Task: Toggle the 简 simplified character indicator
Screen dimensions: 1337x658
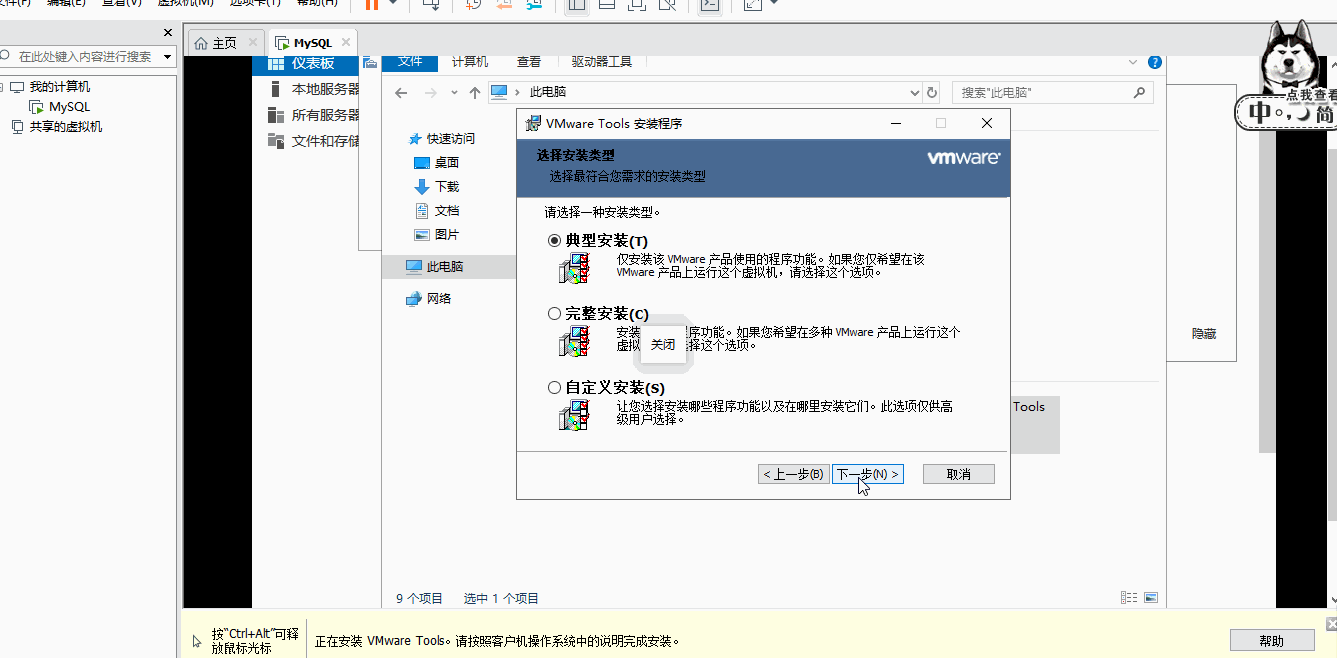Action: pyautogui.click(x=1324, y=113)
